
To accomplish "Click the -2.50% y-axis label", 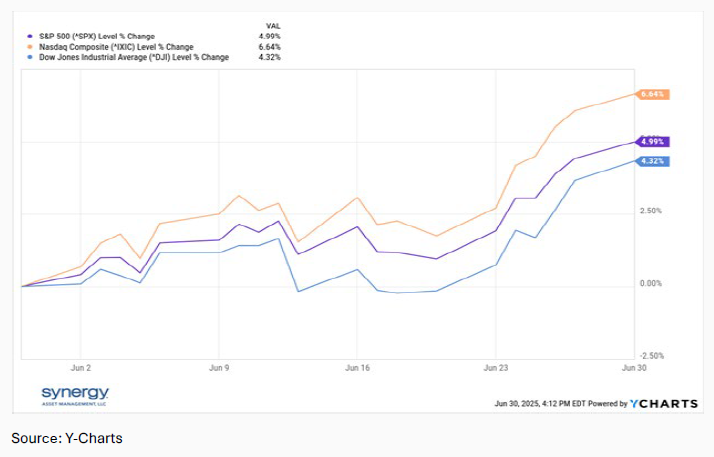I will pos(650,355).
